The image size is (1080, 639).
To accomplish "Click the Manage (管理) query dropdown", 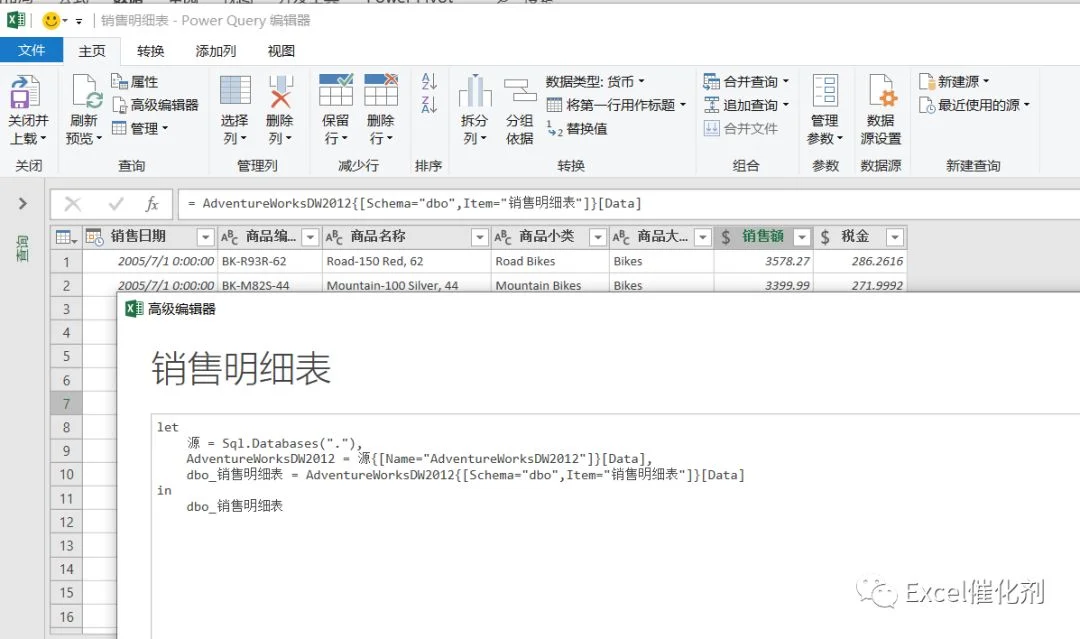I will (x=141, y=128).
